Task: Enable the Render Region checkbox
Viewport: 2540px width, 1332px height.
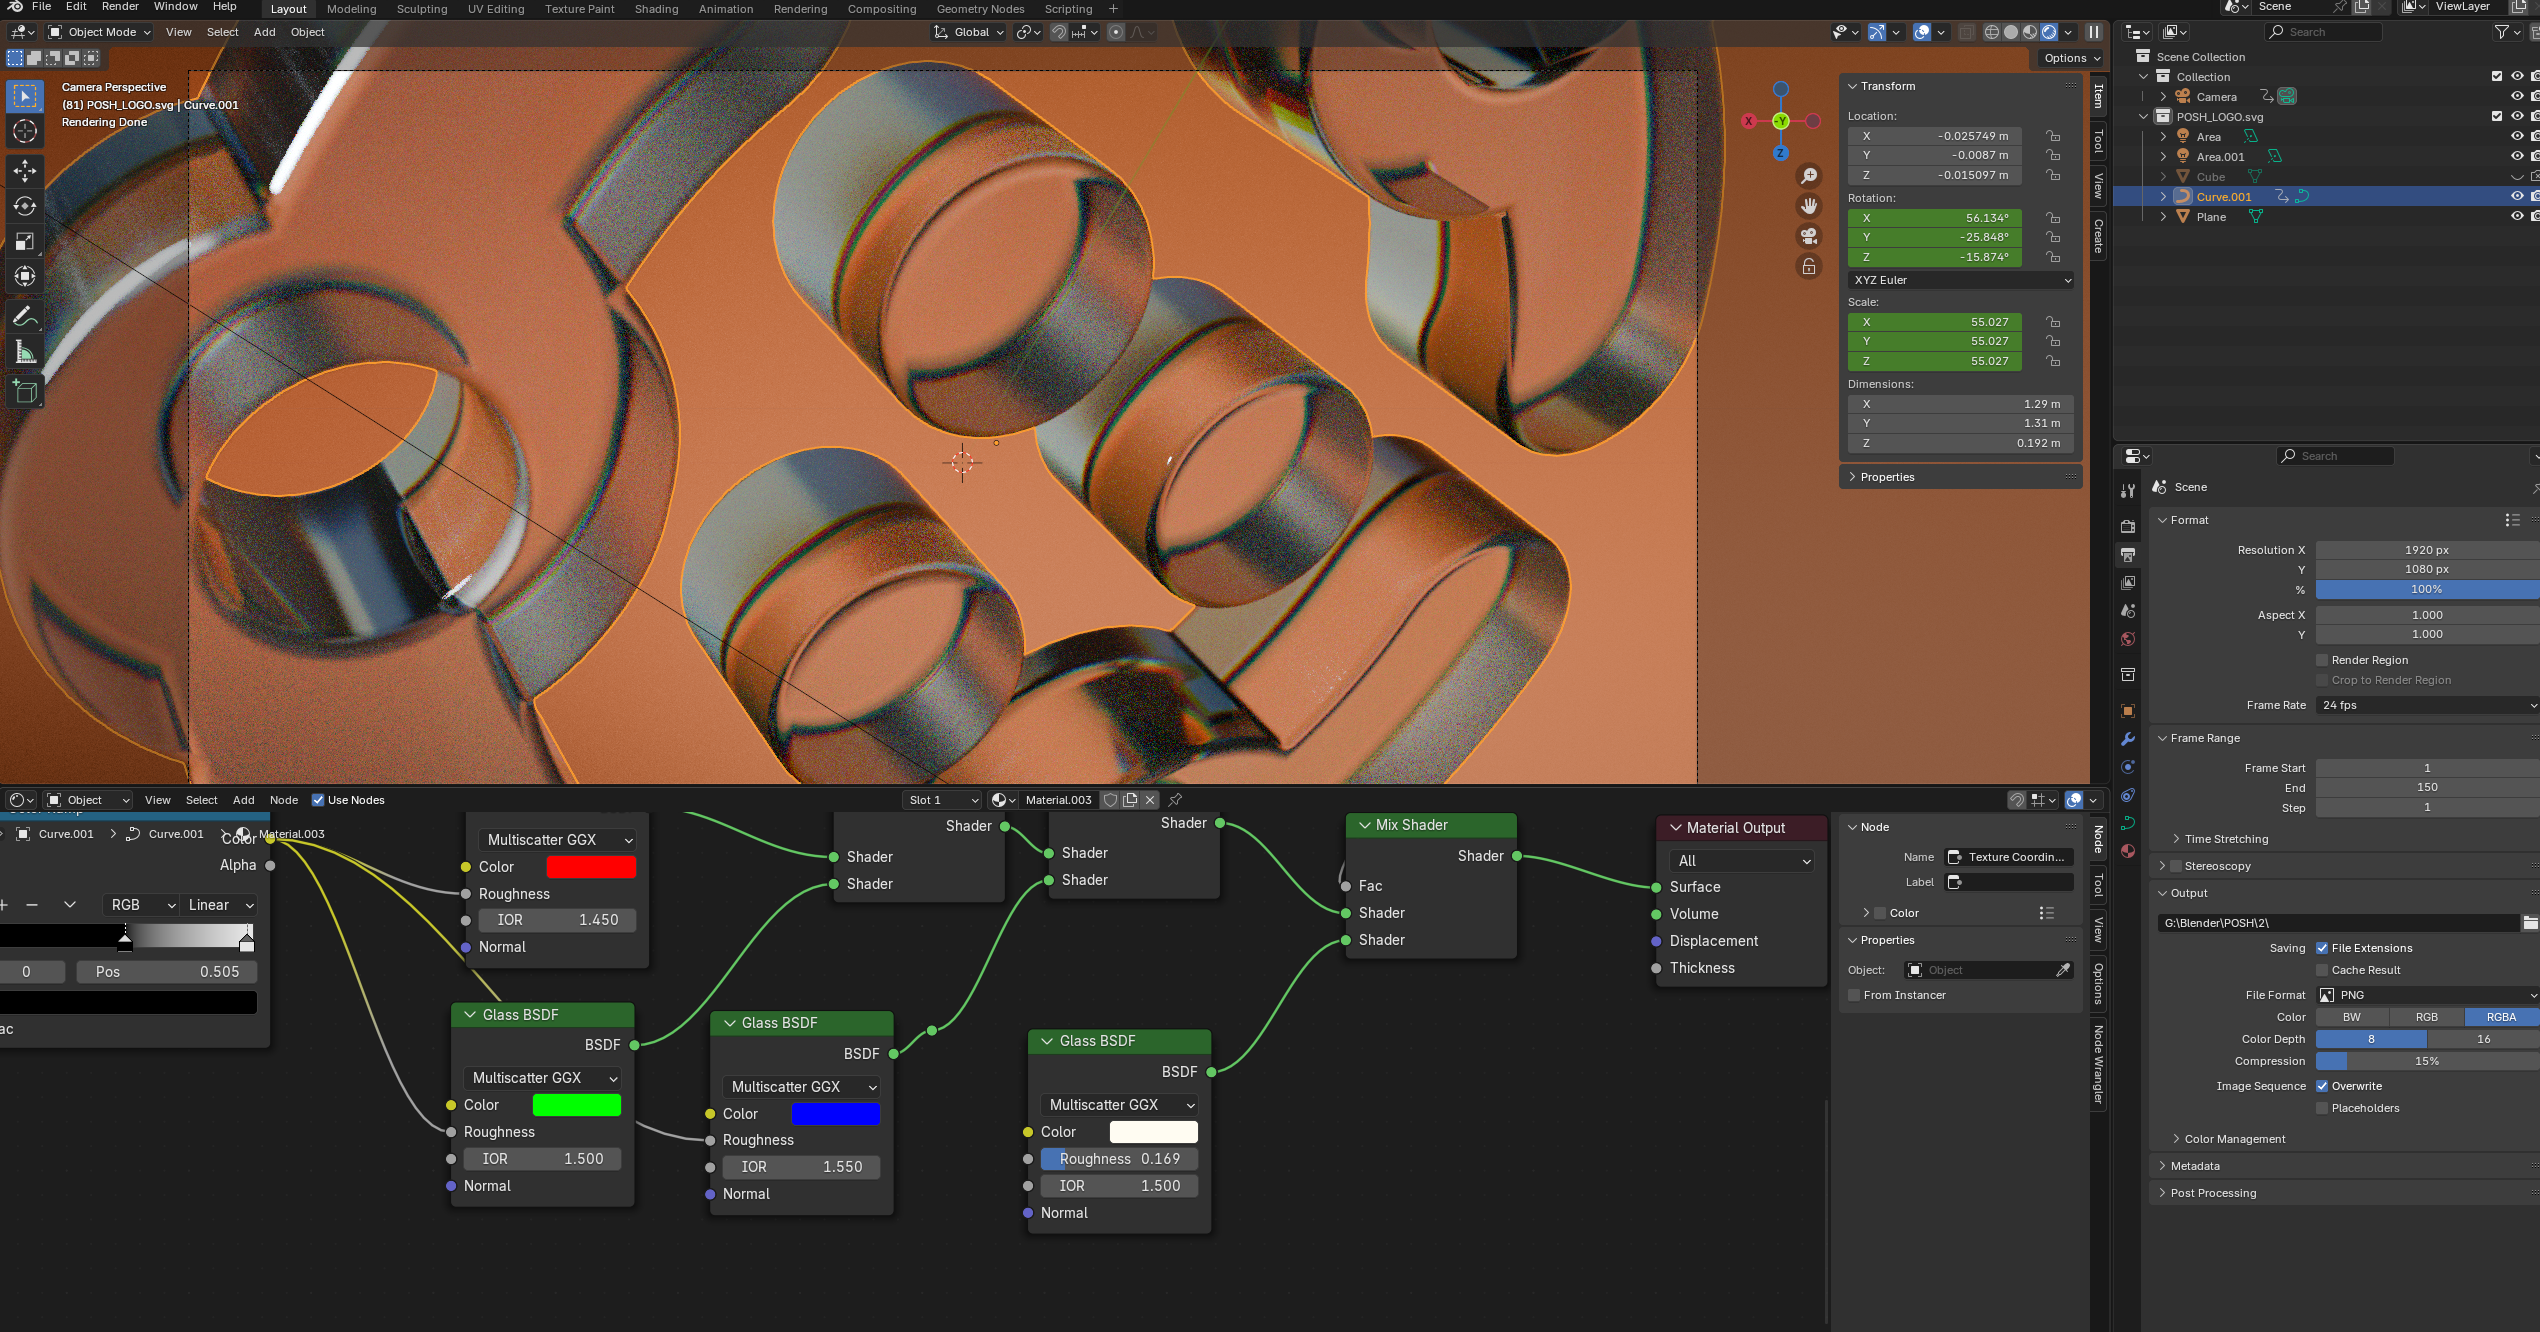Action: point(2323,660)
